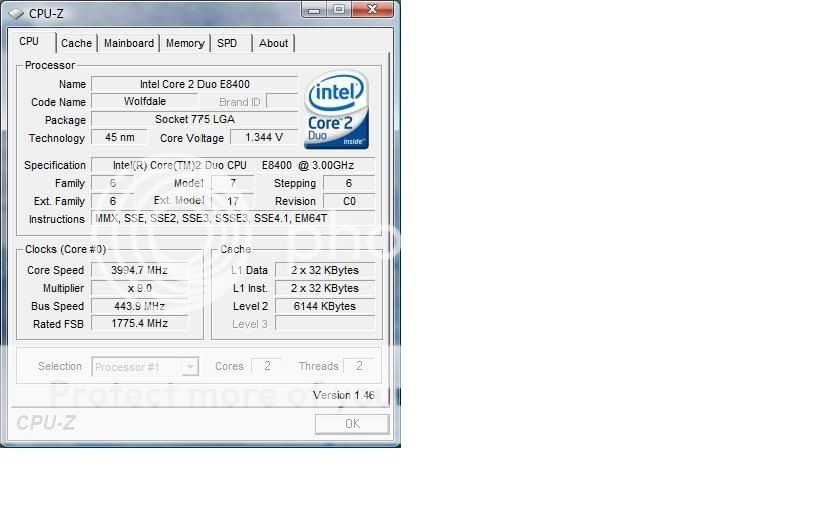
Task: Click the Level 2 cache value field
Action: click(325, 306)
